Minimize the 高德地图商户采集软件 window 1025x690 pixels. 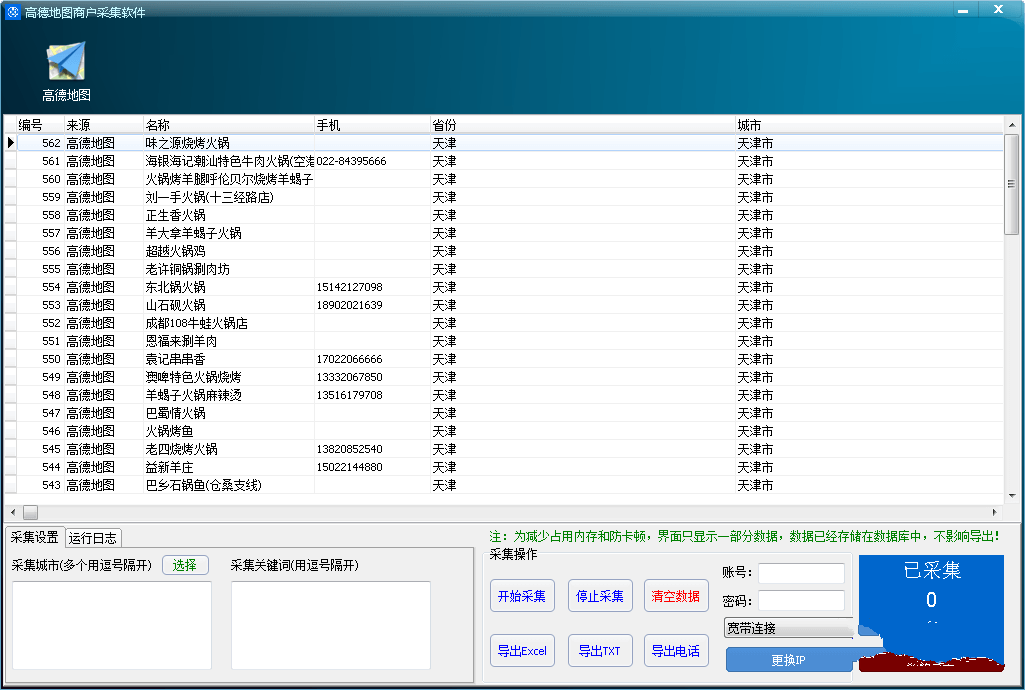964,10
